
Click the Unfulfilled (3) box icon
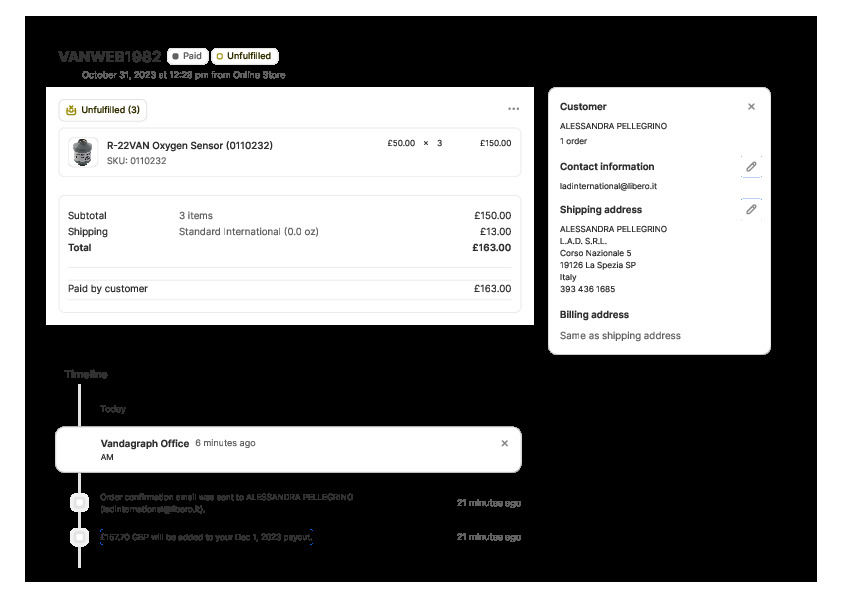point(71,110)
